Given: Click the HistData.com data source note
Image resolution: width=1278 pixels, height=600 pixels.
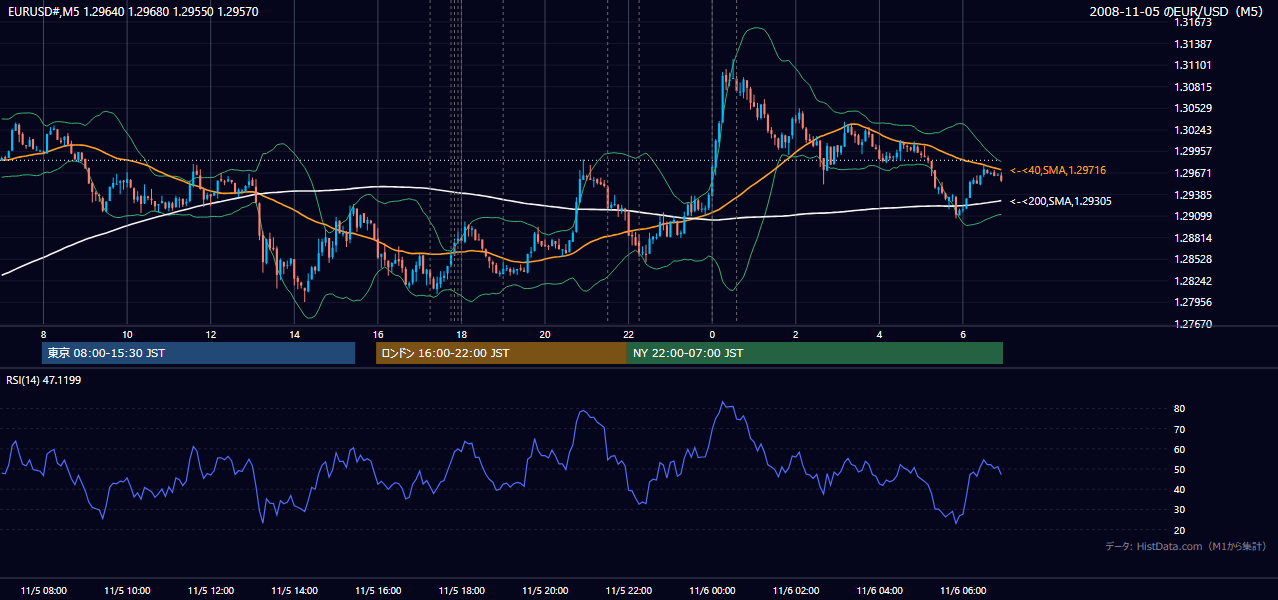Looking at the screenshot, I should (1186, 546).
